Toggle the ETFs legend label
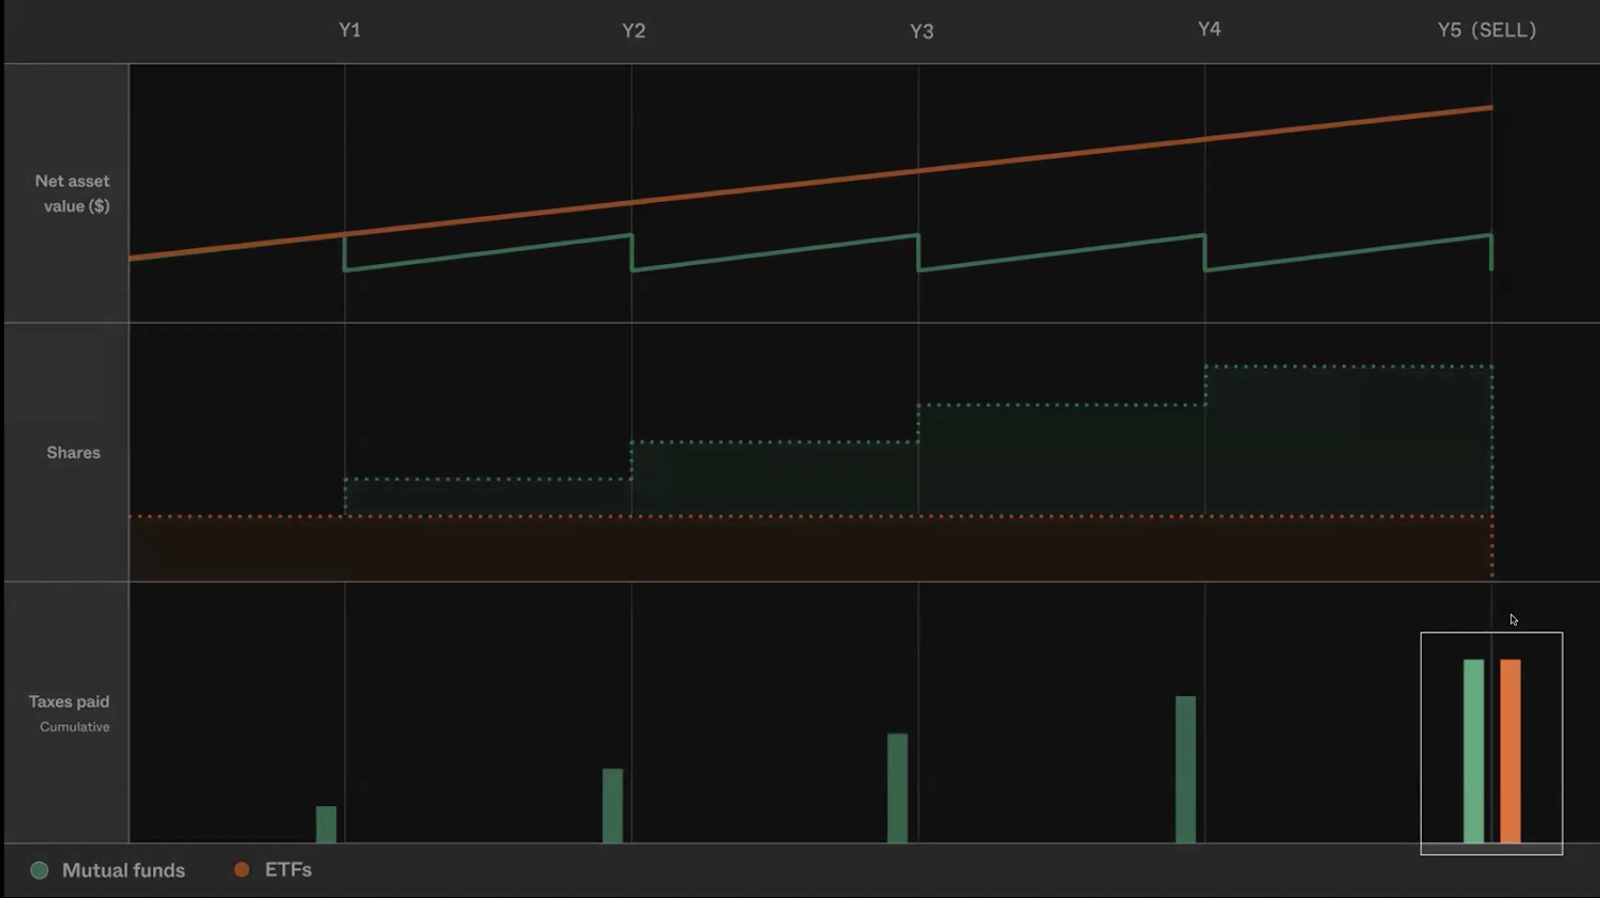This screenshot has height=898, width=1600. 288,870
